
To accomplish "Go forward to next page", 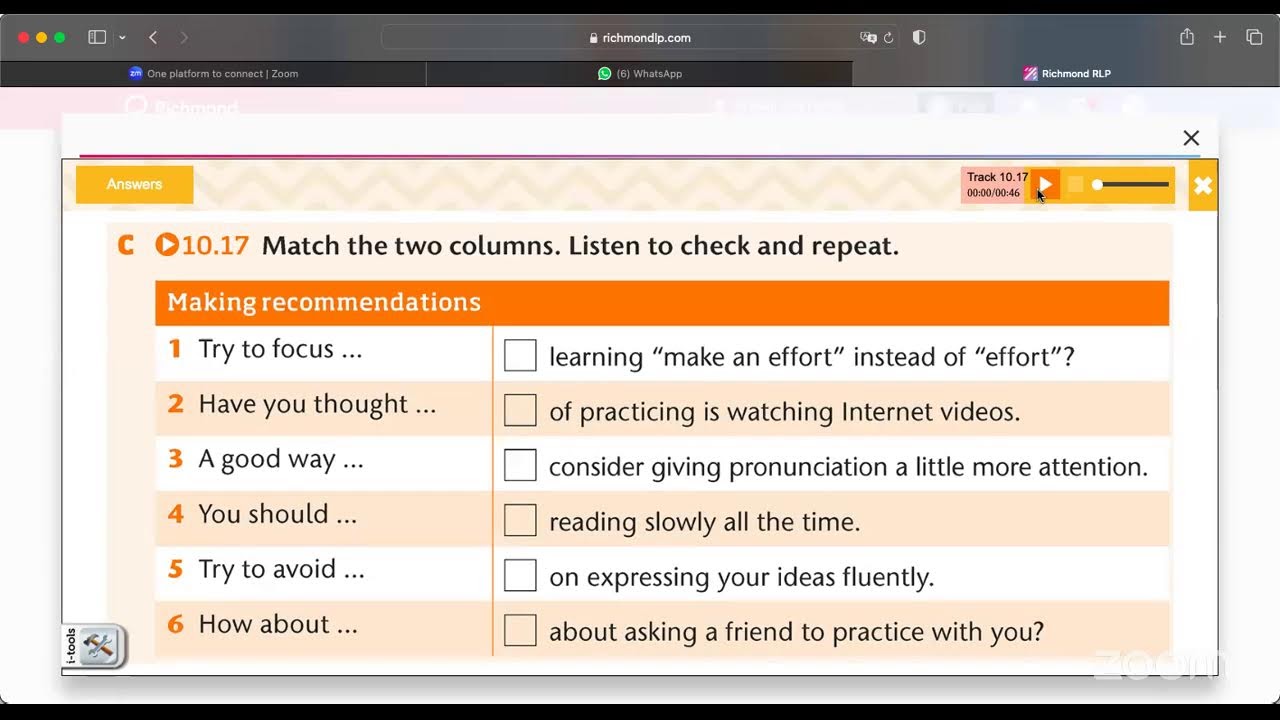I will [x=183, y=37].
